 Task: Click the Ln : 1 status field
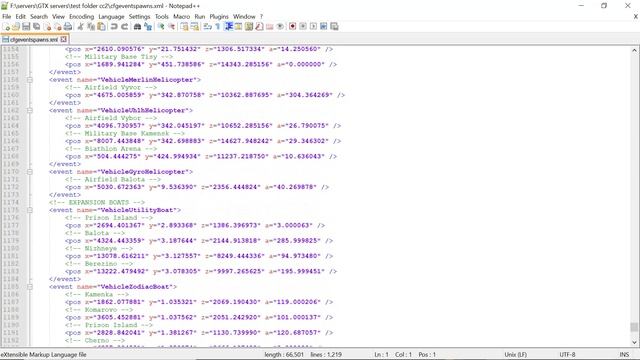coord(382,355)
